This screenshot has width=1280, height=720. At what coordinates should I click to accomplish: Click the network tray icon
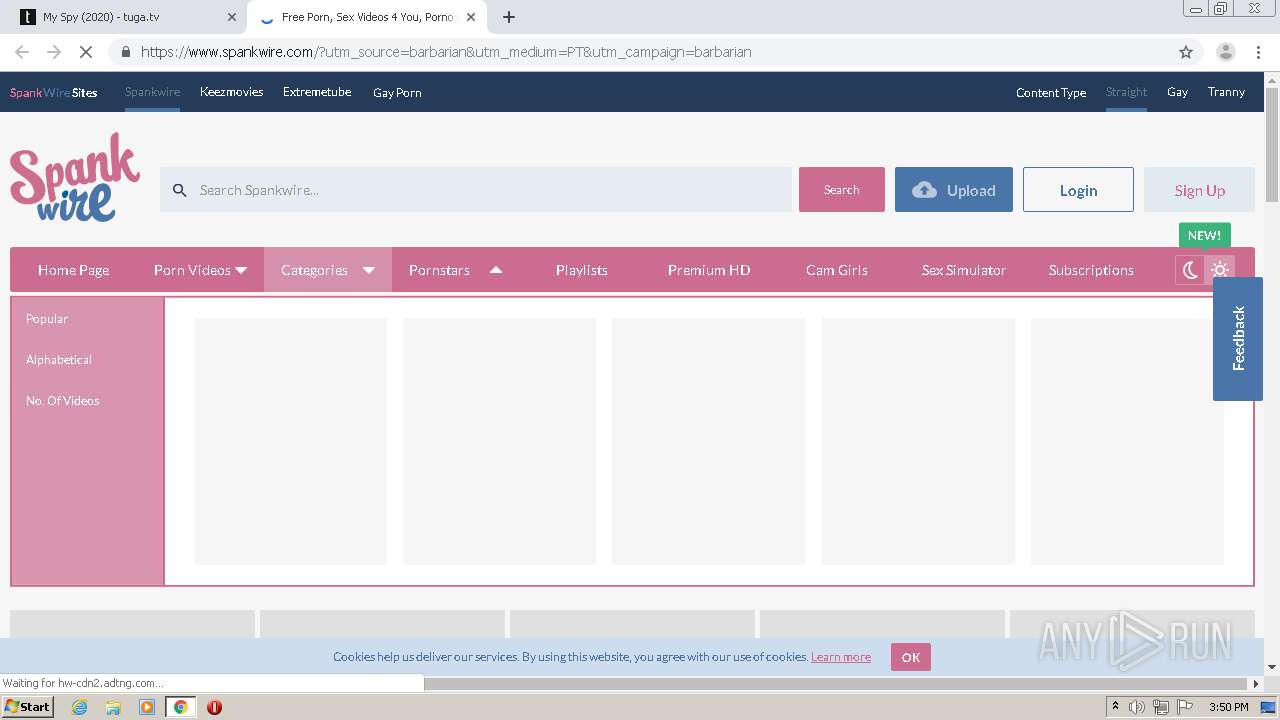[x=1161, y=707]
